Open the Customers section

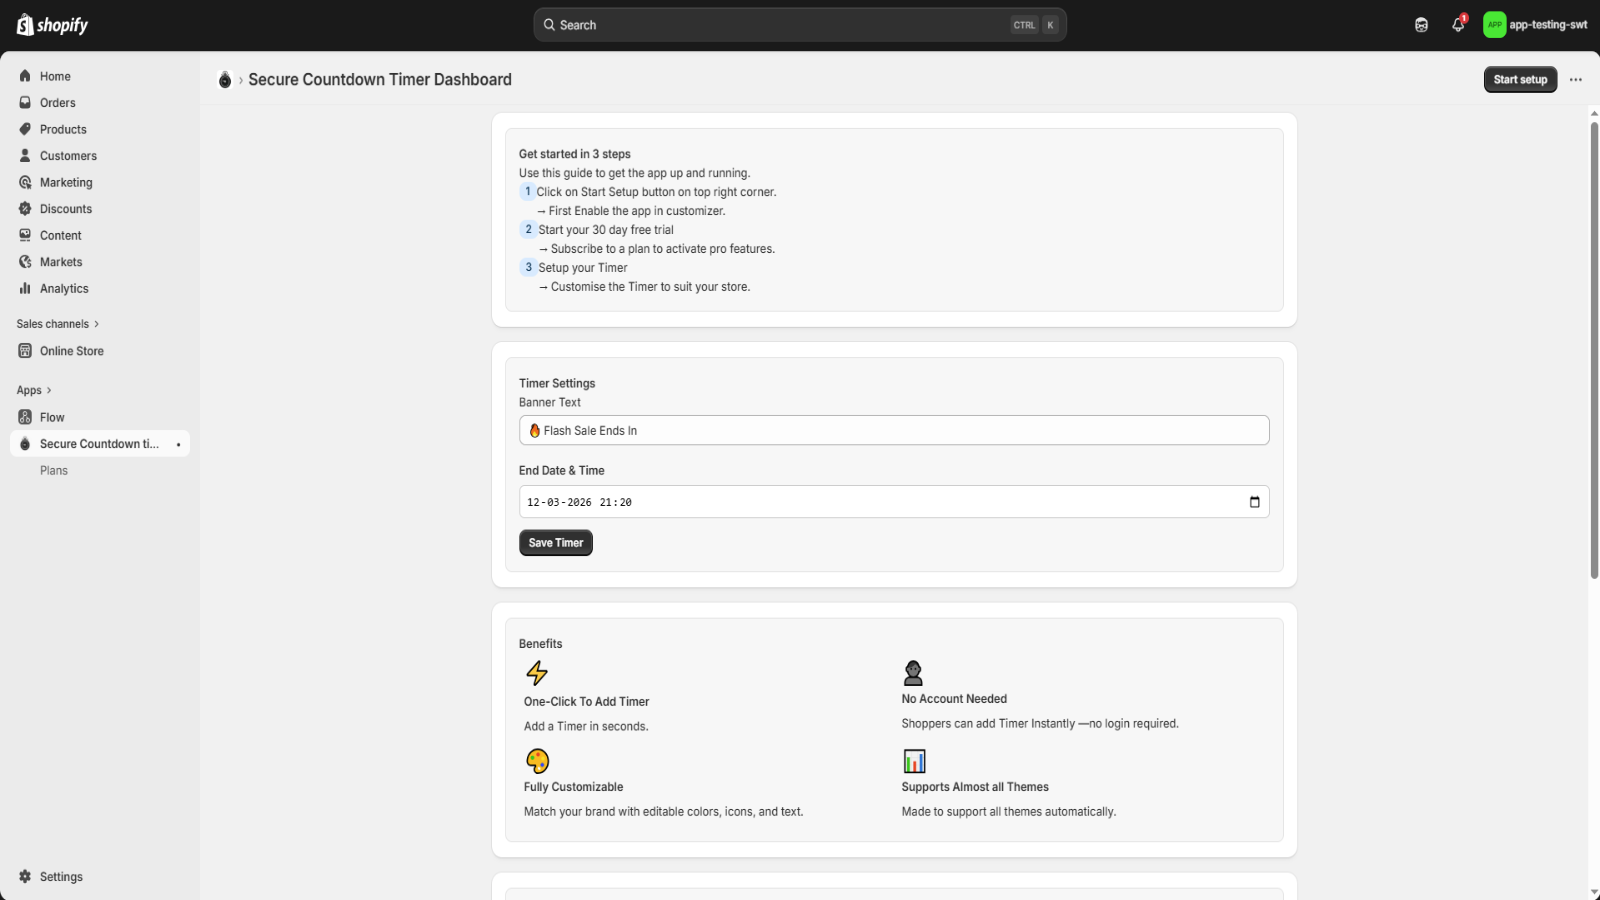tap(67, 155)
